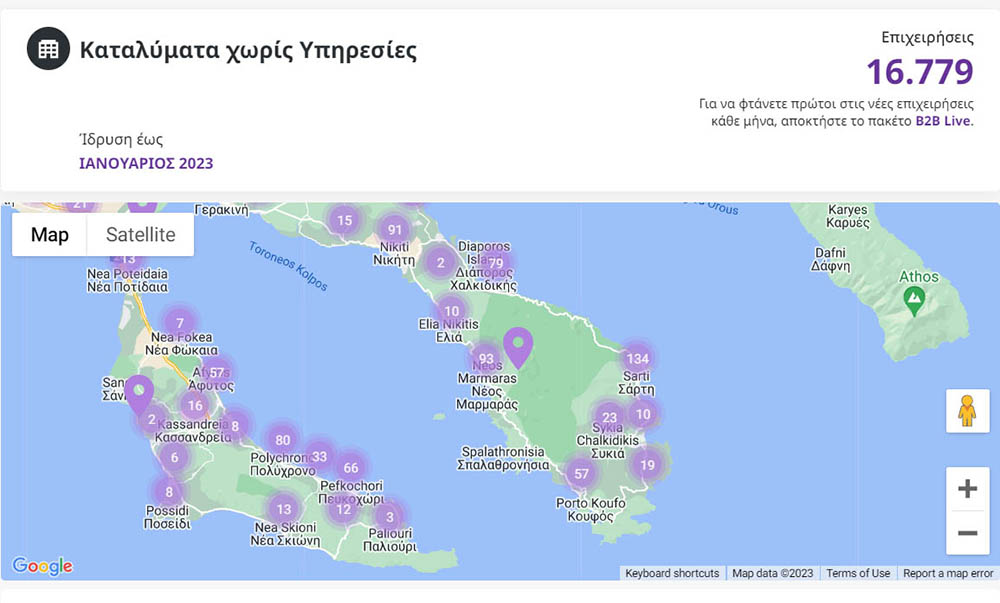Open the cluster marker 16 near Kassandreia
This screenshot has height=603, width=1000.
click(195, 405)
